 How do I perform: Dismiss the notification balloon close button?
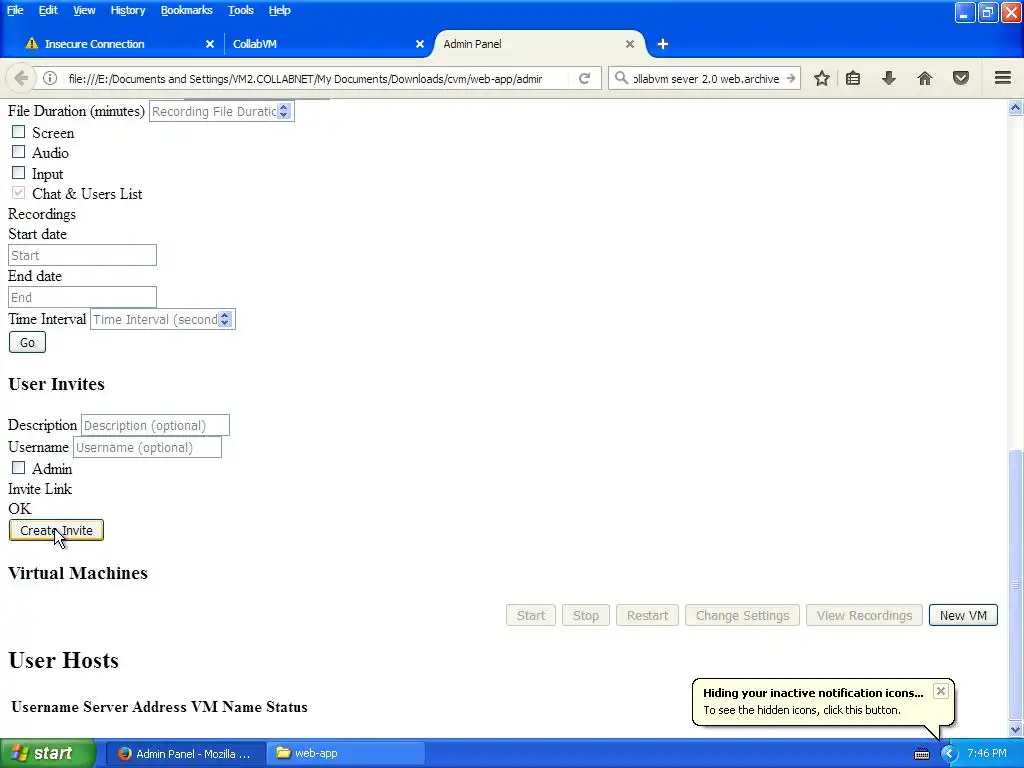point(940,691)
